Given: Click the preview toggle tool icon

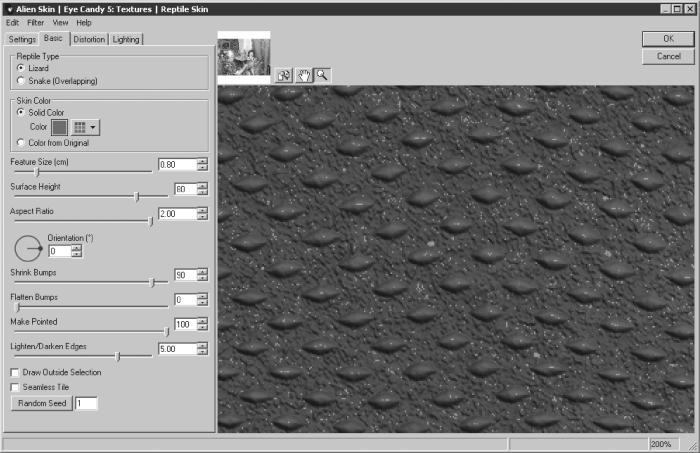Looking at the screenshot, I should (283, 75).
